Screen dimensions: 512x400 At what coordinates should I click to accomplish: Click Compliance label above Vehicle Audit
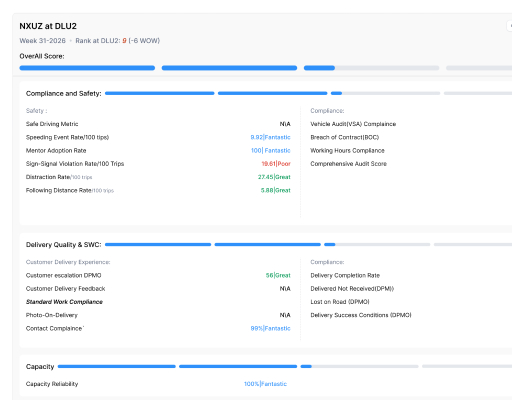[327, 111]
